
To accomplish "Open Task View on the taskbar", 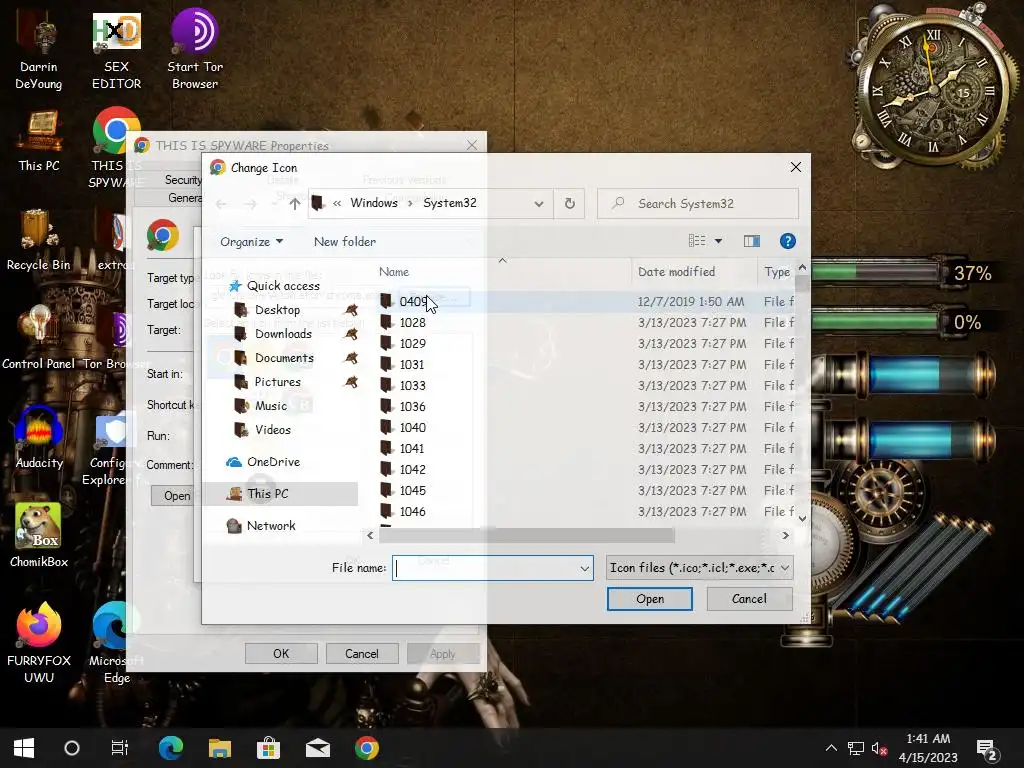I will point(120,748).
